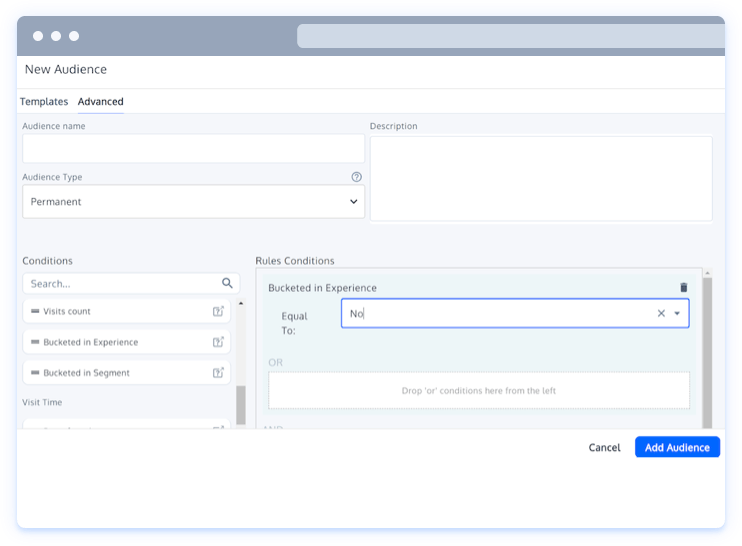Click the Conditions search field

click(120, 284)
